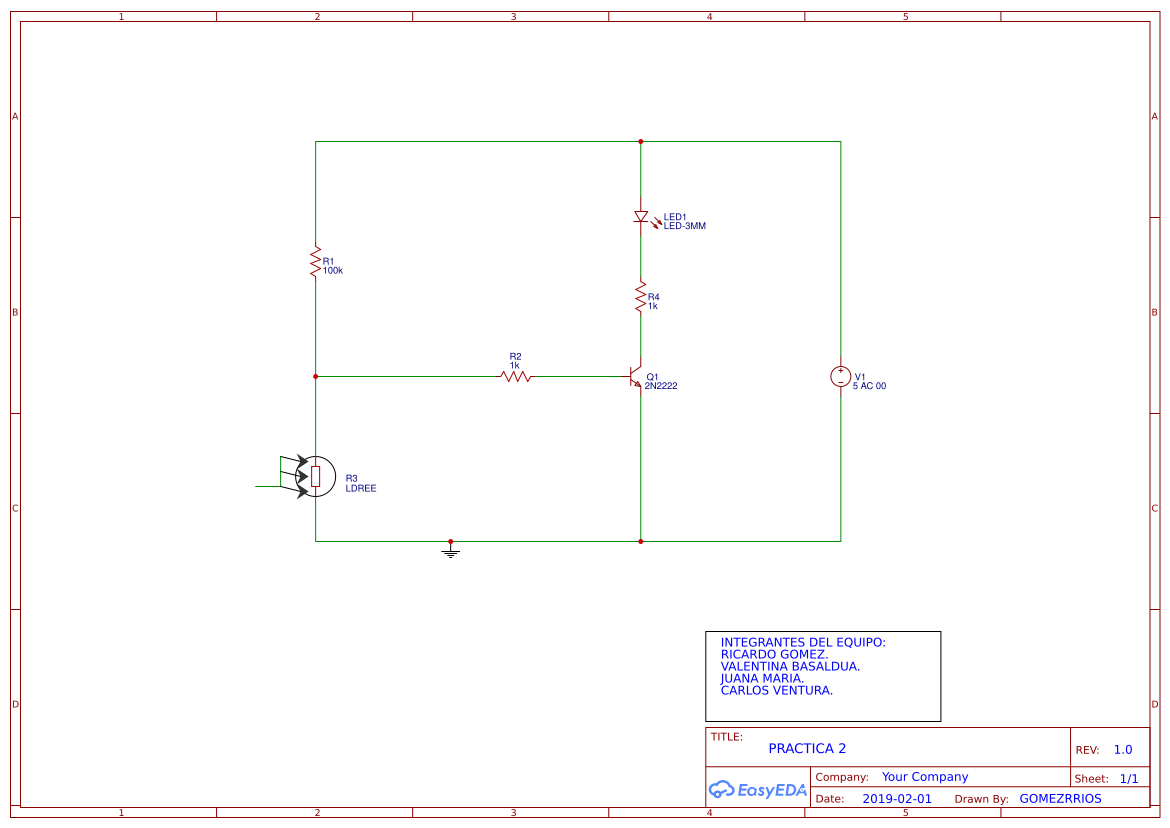The height and width of the screenshot is (828, 1170).
Task: Click the junction dot above LED1
Action: pyautogui.click(x=640, y=141)
